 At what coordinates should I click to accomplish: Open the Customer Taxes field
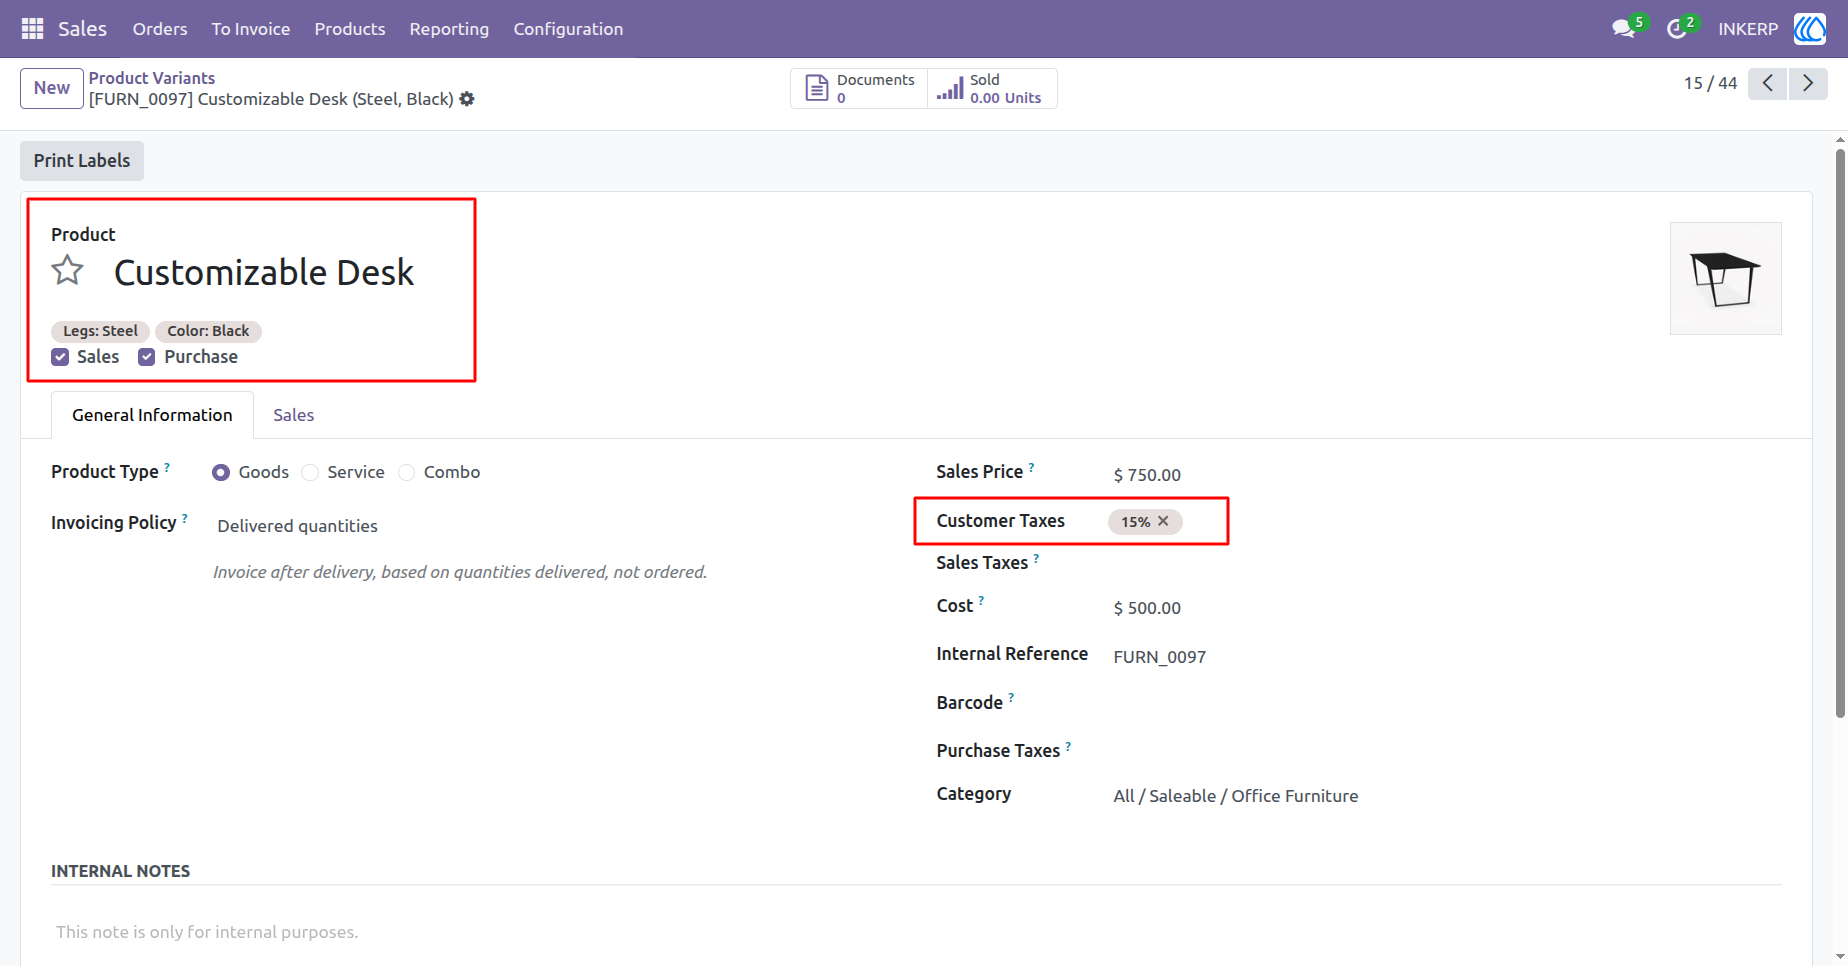[x=1446, y=521]
